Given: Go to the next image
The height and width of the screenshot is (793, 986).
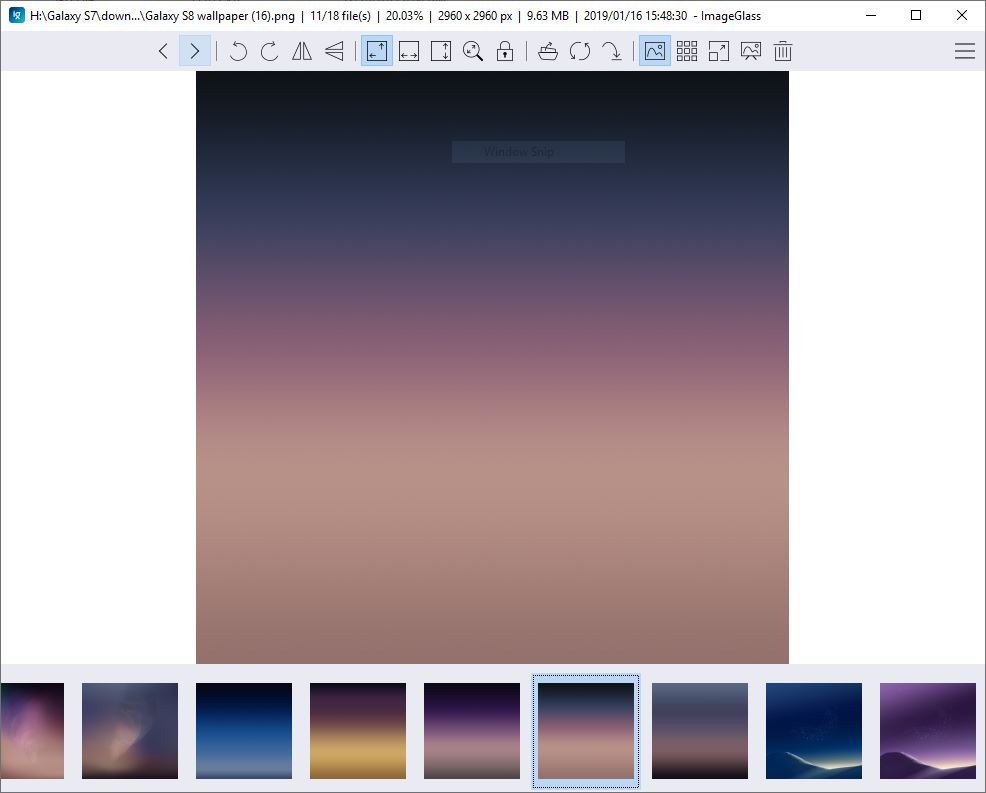Looking at the screenshot, I should (195, 51).
